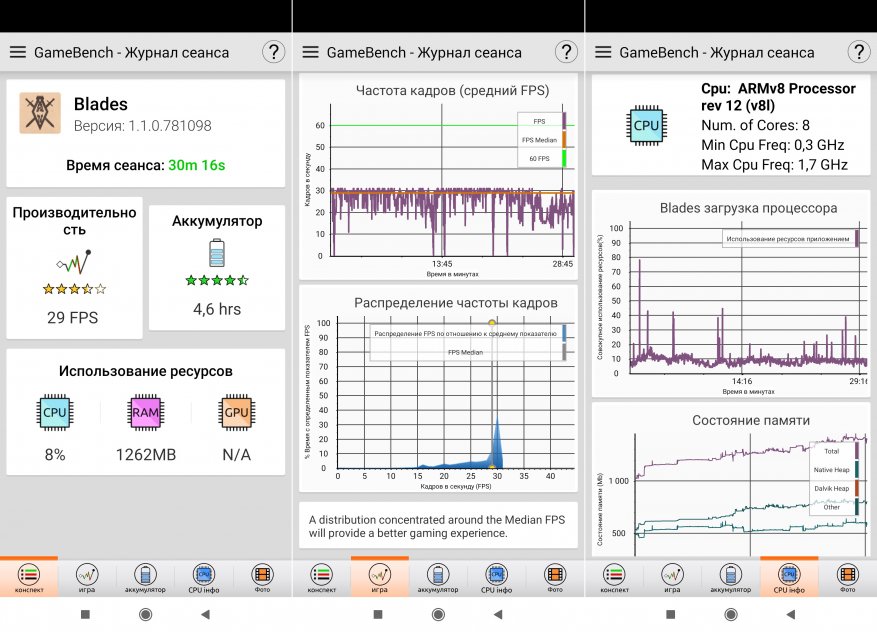Screen dimensions: 877x632
Task: Open the Производительность 29 FPS card
Action: point(74,267)
